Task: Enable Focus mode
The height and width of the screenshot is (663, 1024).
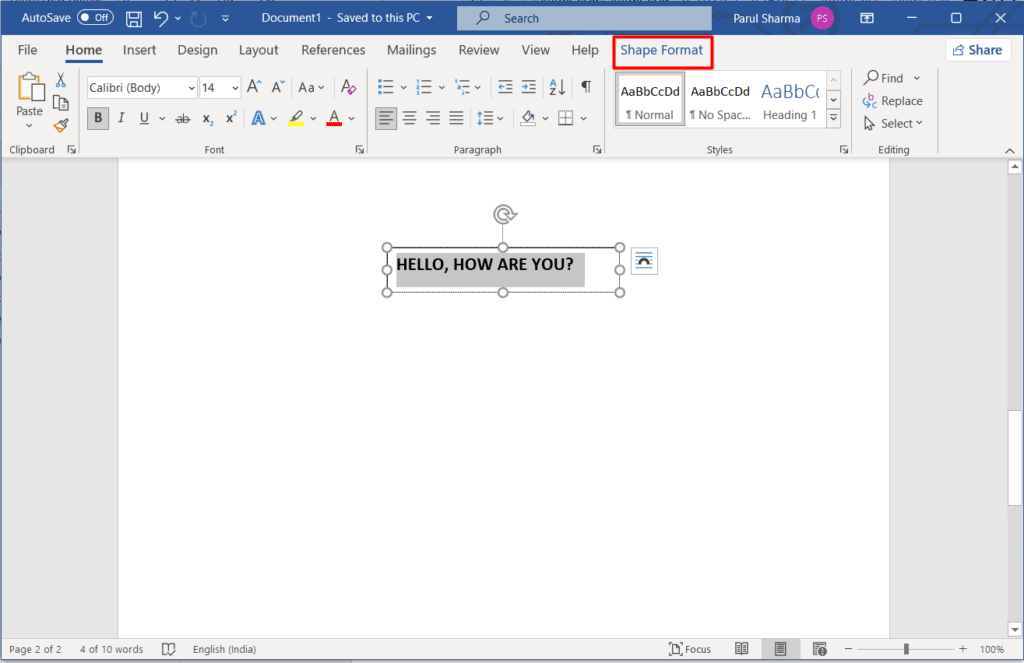Action: coord(690,649)
